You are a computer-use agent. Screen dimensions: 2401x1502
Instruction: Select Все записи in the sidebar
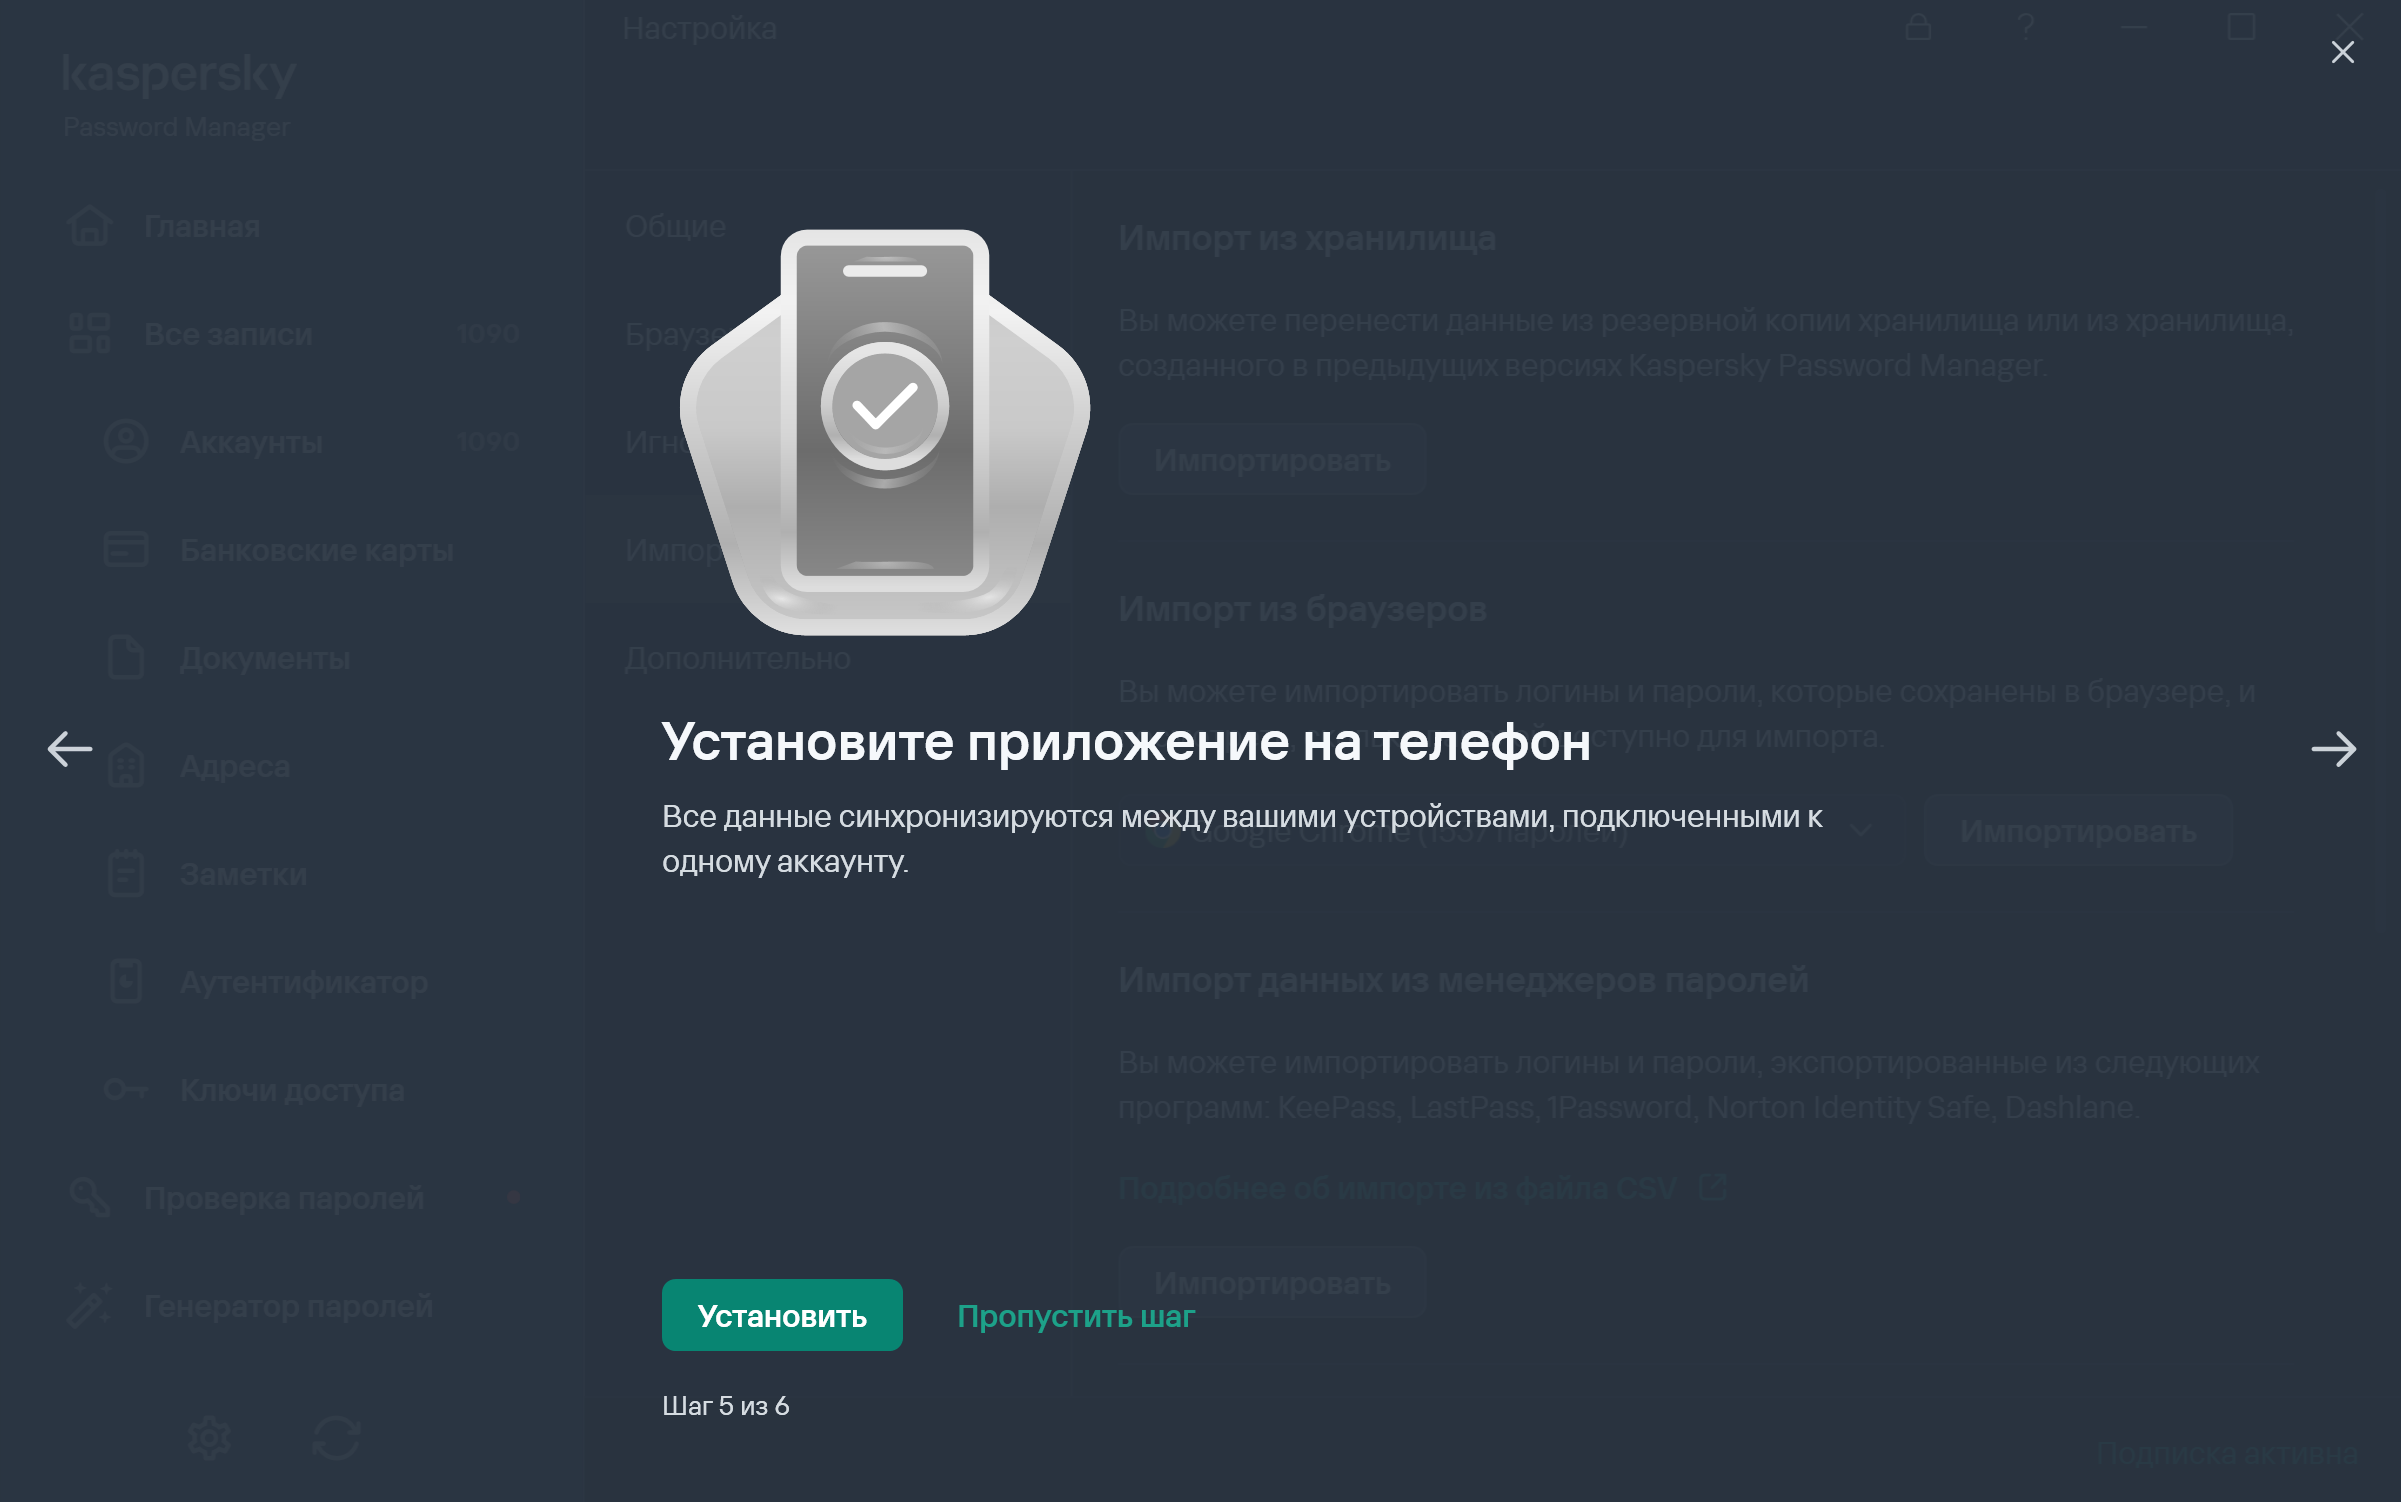coord(228,334)
